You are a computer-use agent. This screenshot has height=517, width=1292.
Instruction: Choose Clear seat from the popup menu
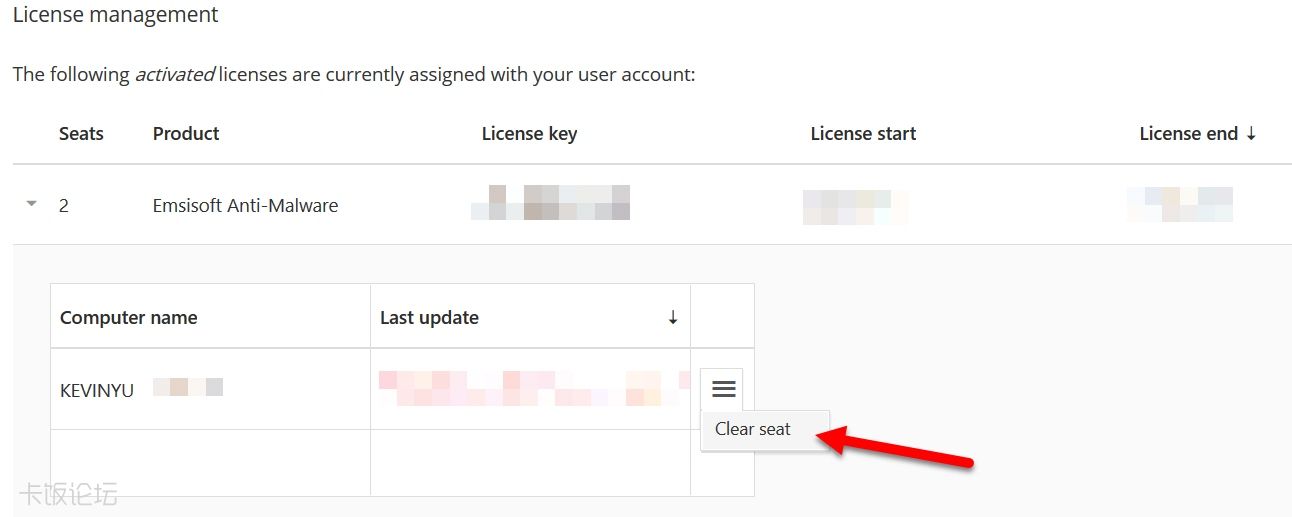[753, 429]
